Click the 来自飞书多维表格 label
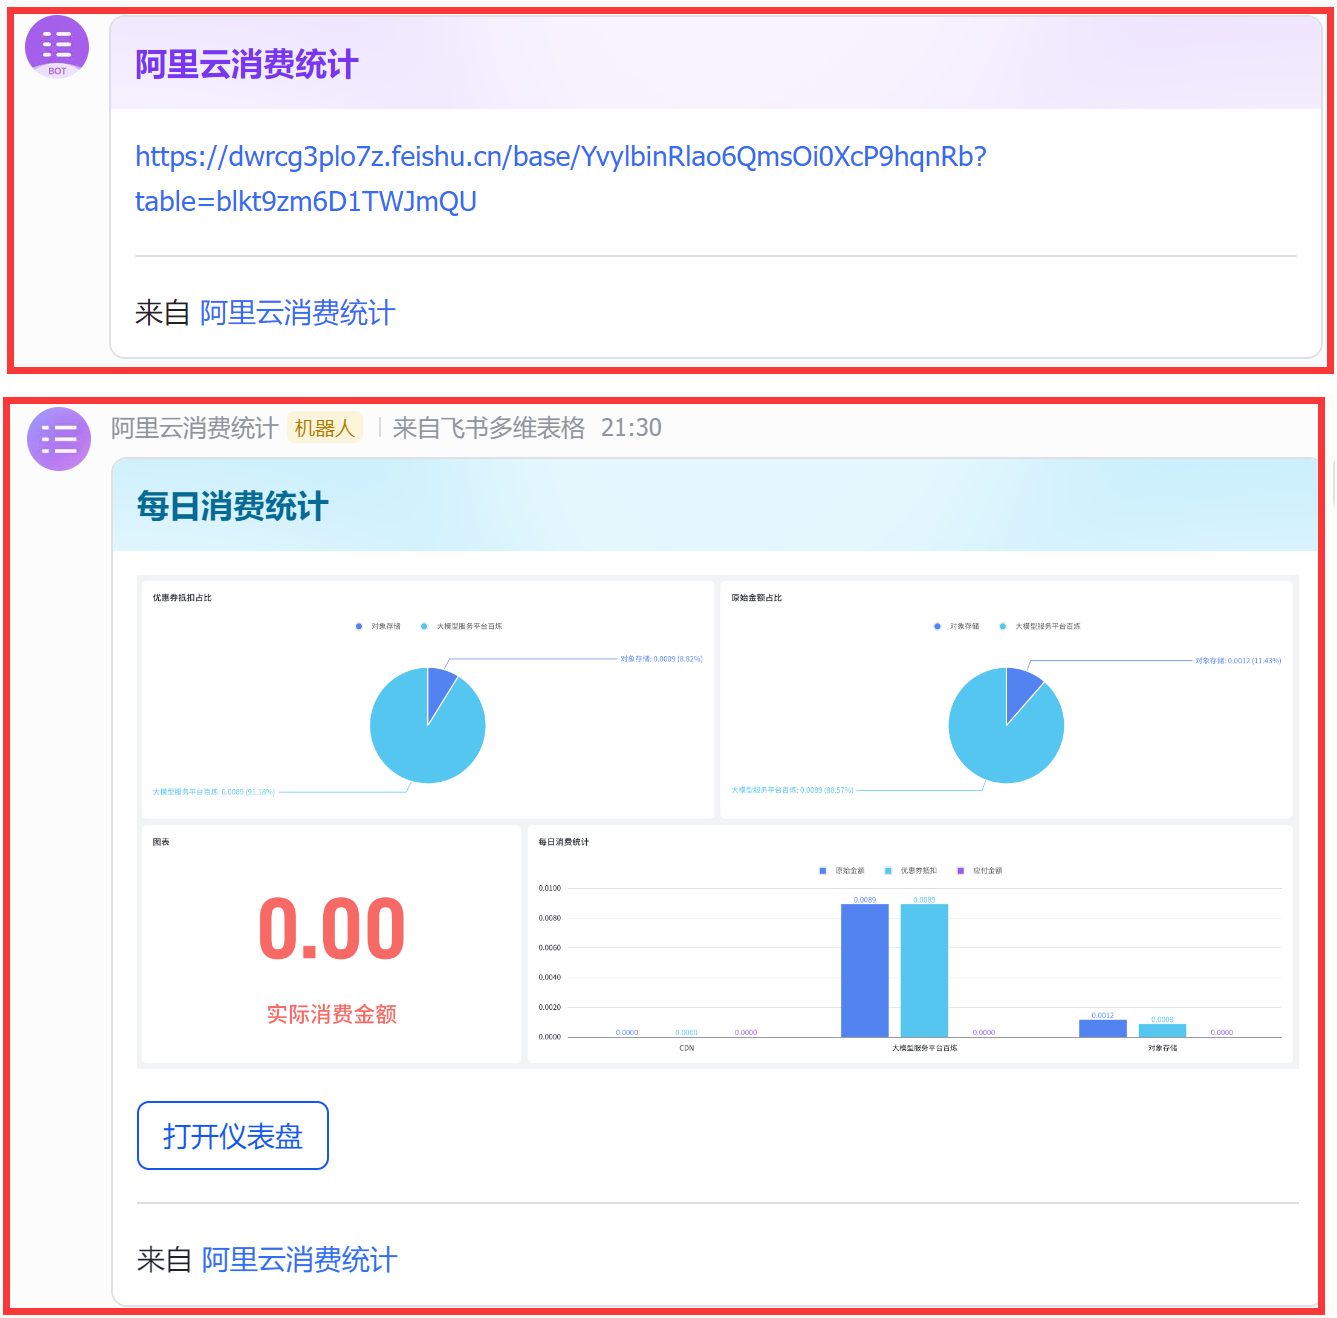Image resolution: width=1337 pixels, height=1318 pixels. click(489, 428)
